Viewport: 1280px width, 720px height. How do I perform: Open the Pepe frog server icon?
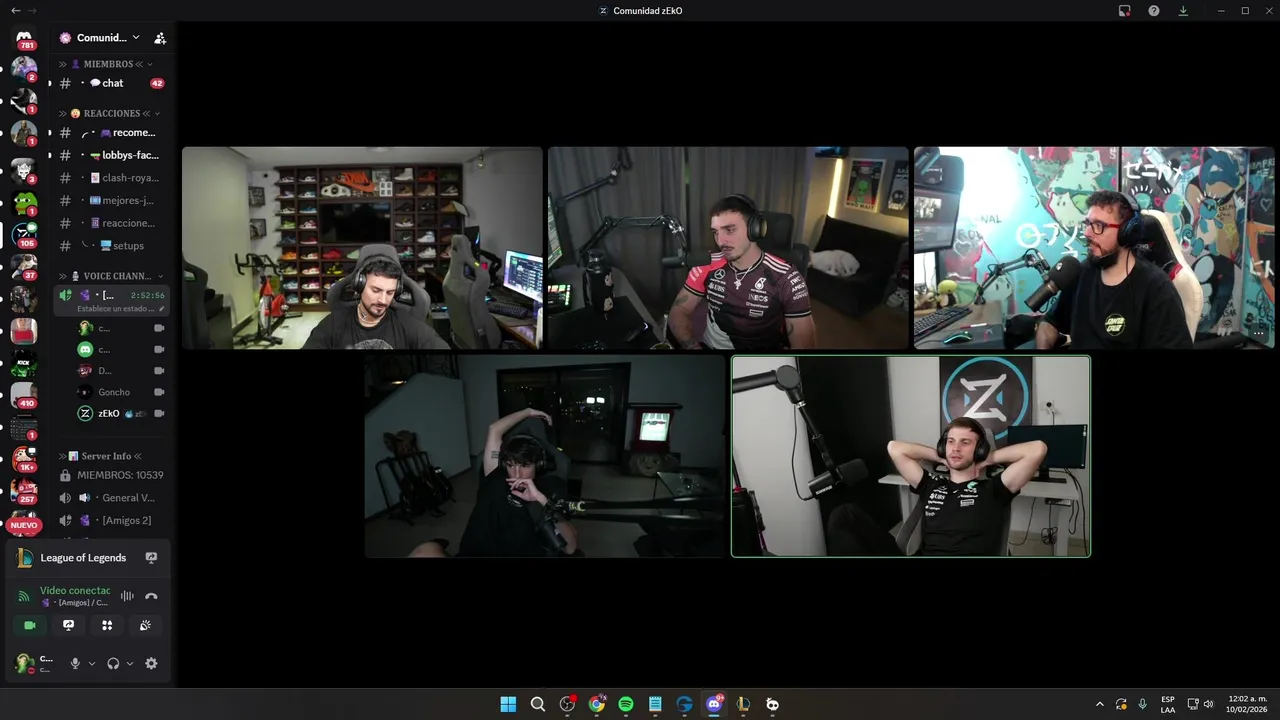click(x=24, y=203)
